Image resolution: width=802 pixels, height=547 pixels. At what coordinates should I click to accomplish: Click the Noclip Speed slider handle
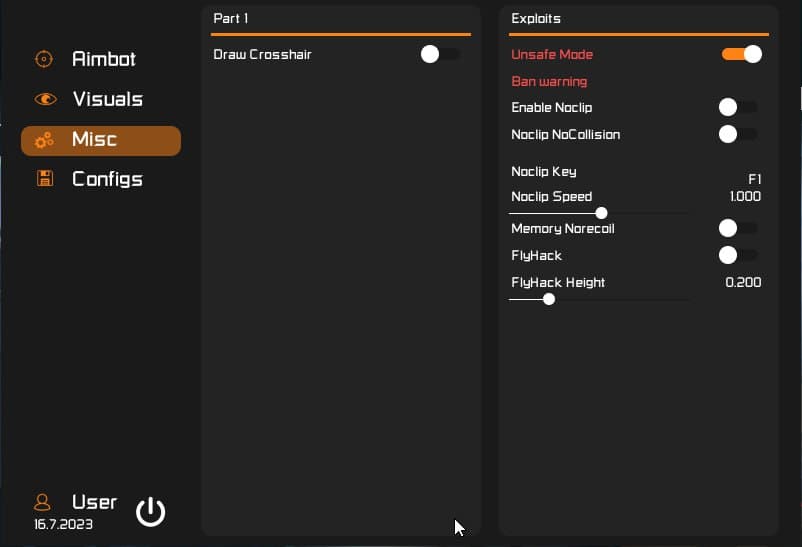click(x=601, y=213)
